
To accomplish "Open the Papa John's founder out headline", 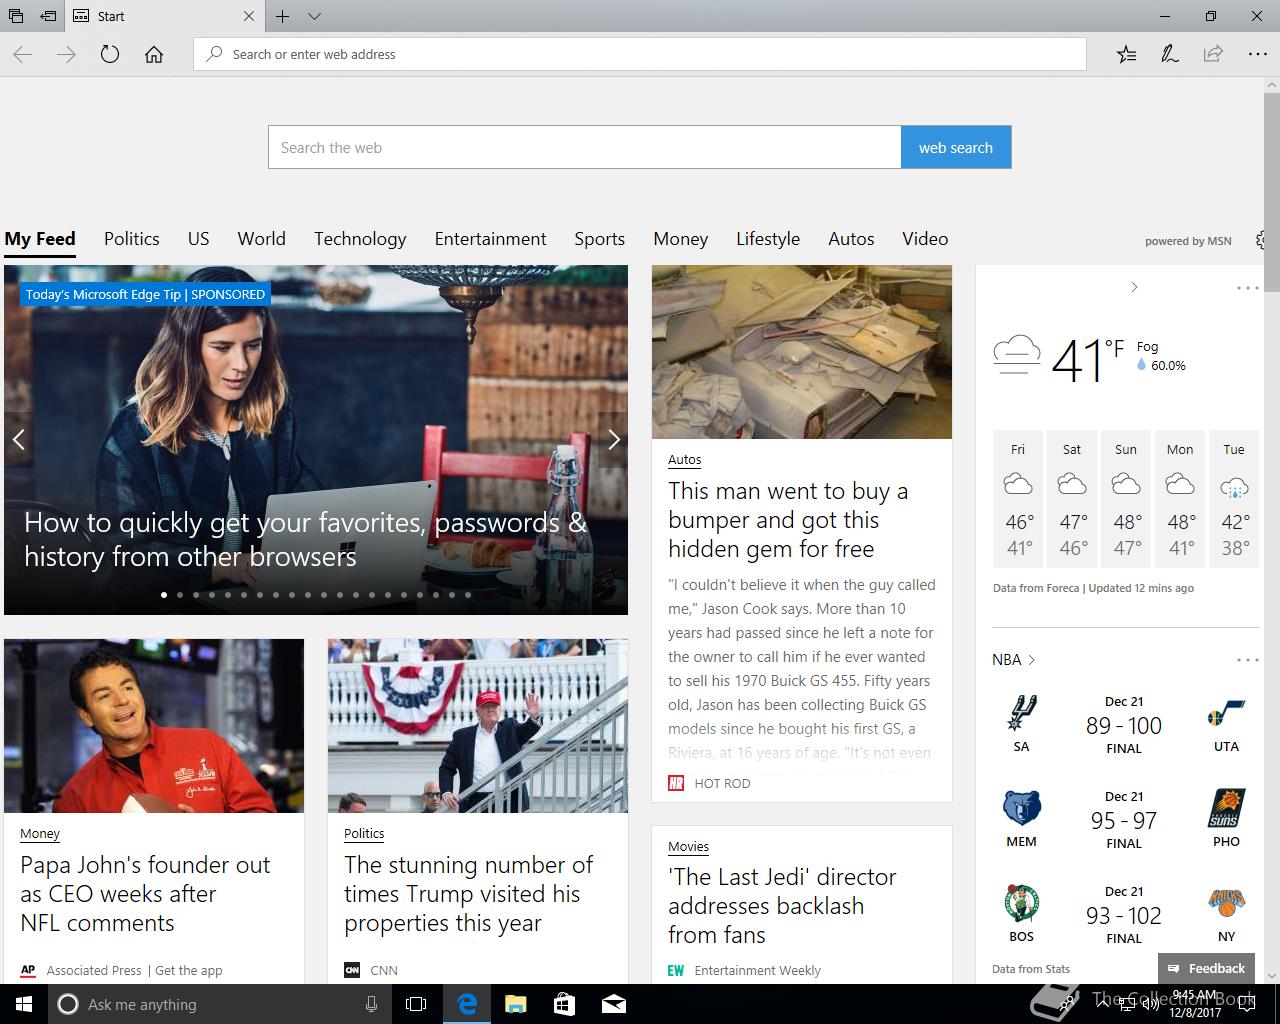I will (146, 894).
